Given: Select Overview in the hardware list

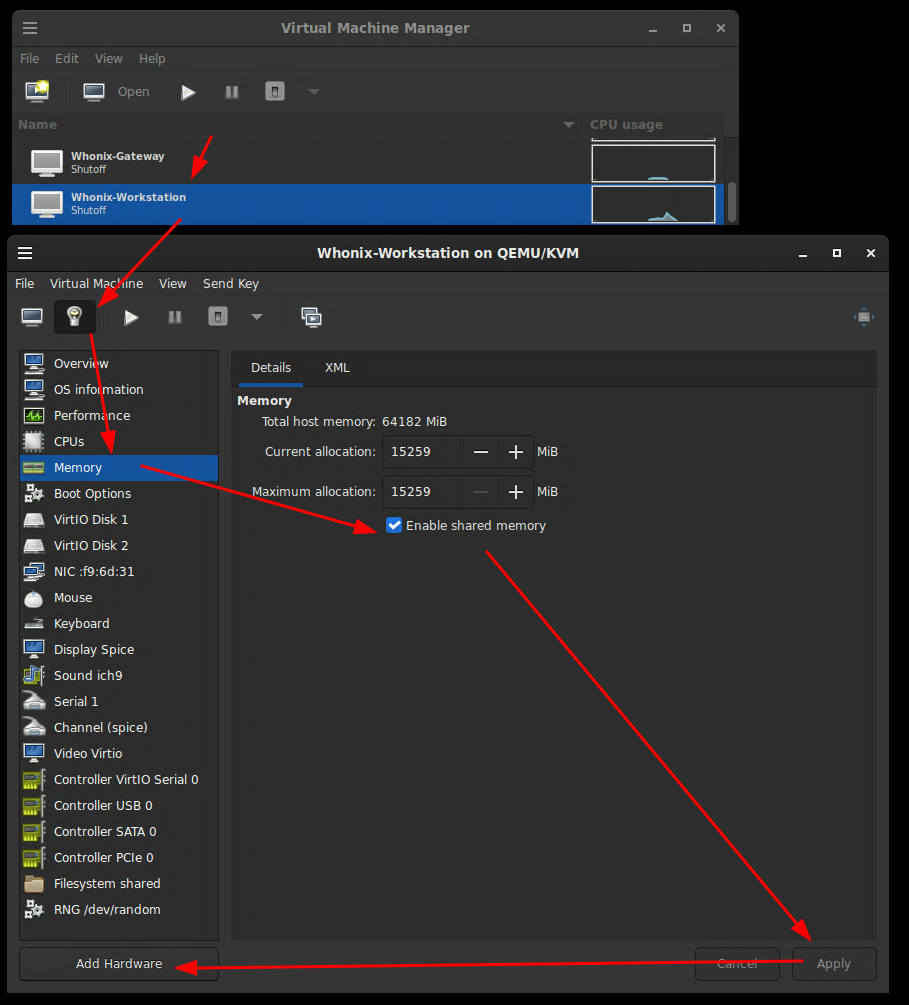Looking at the screenshot, I should (x=119, y=363).
